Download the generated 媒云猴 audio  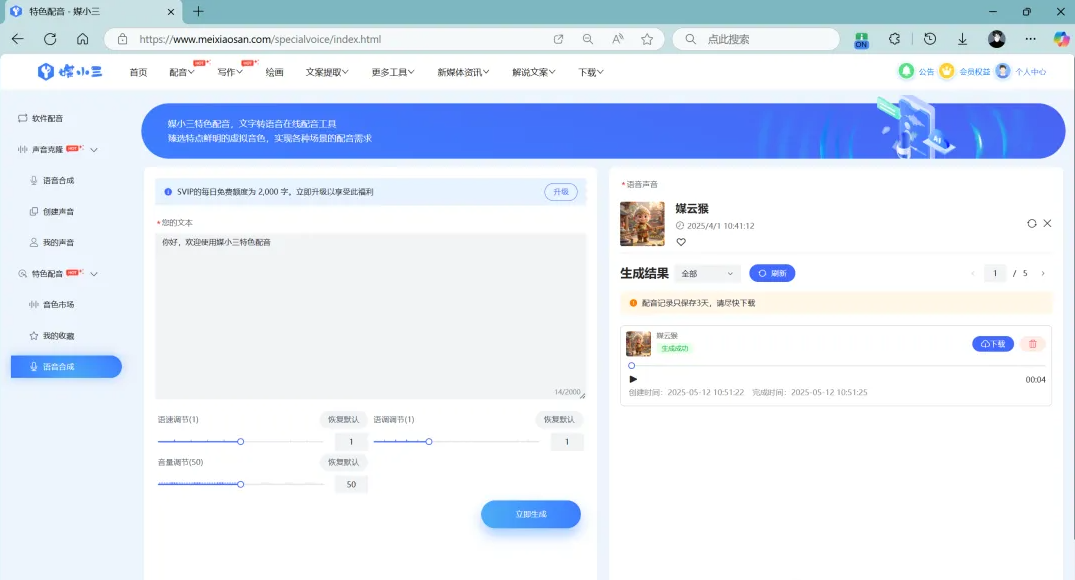pos(993,343)
